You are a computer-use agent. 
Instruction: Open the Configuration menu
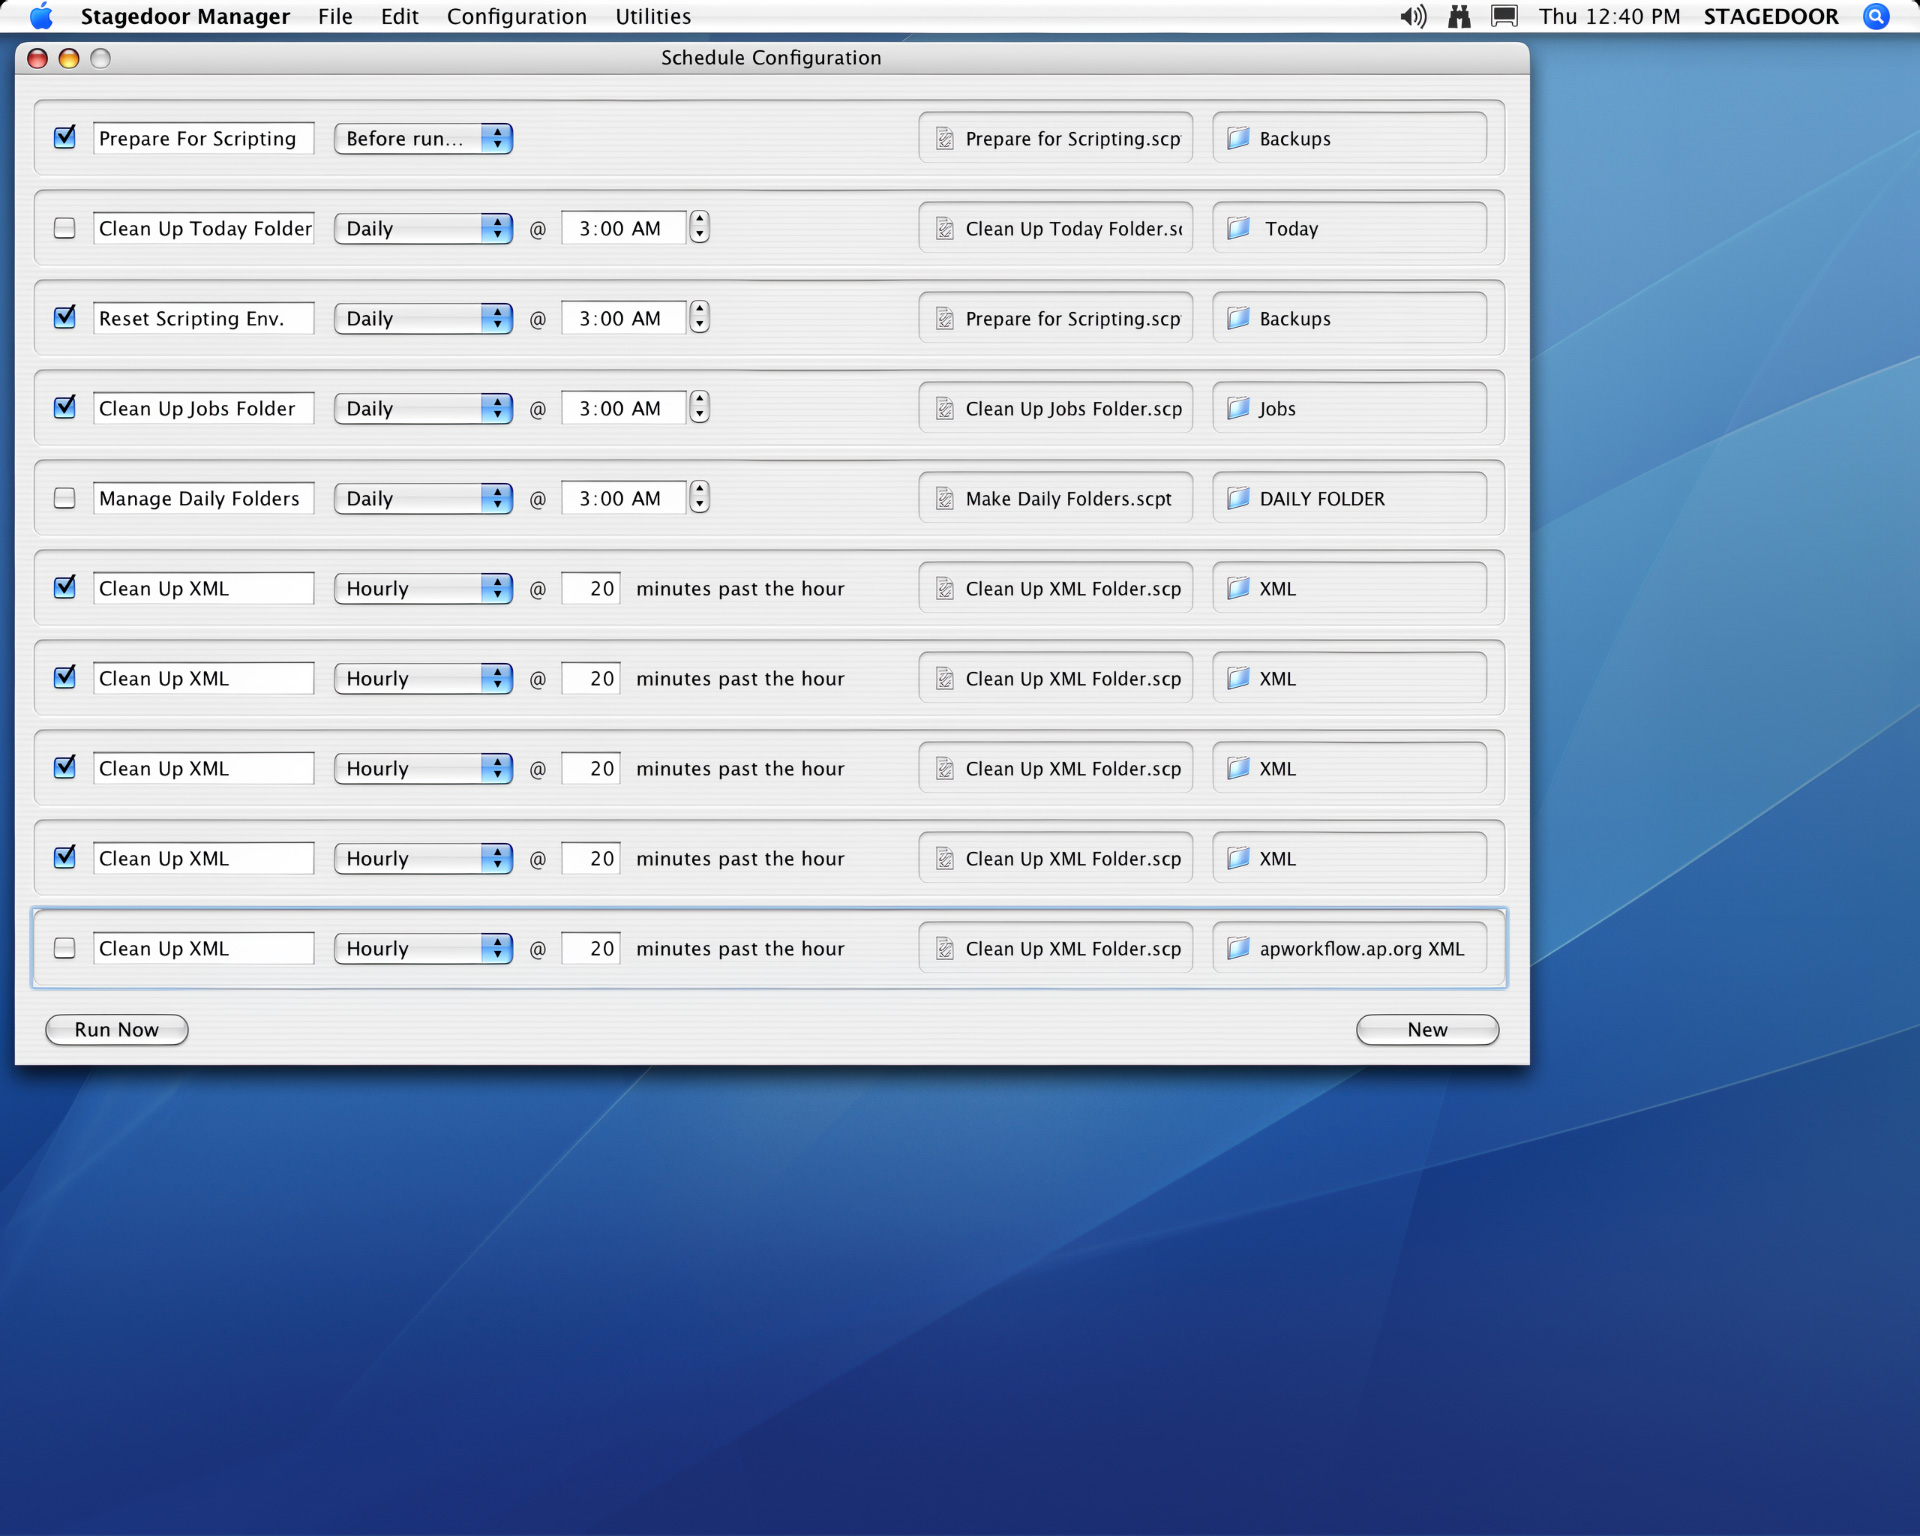516,16
